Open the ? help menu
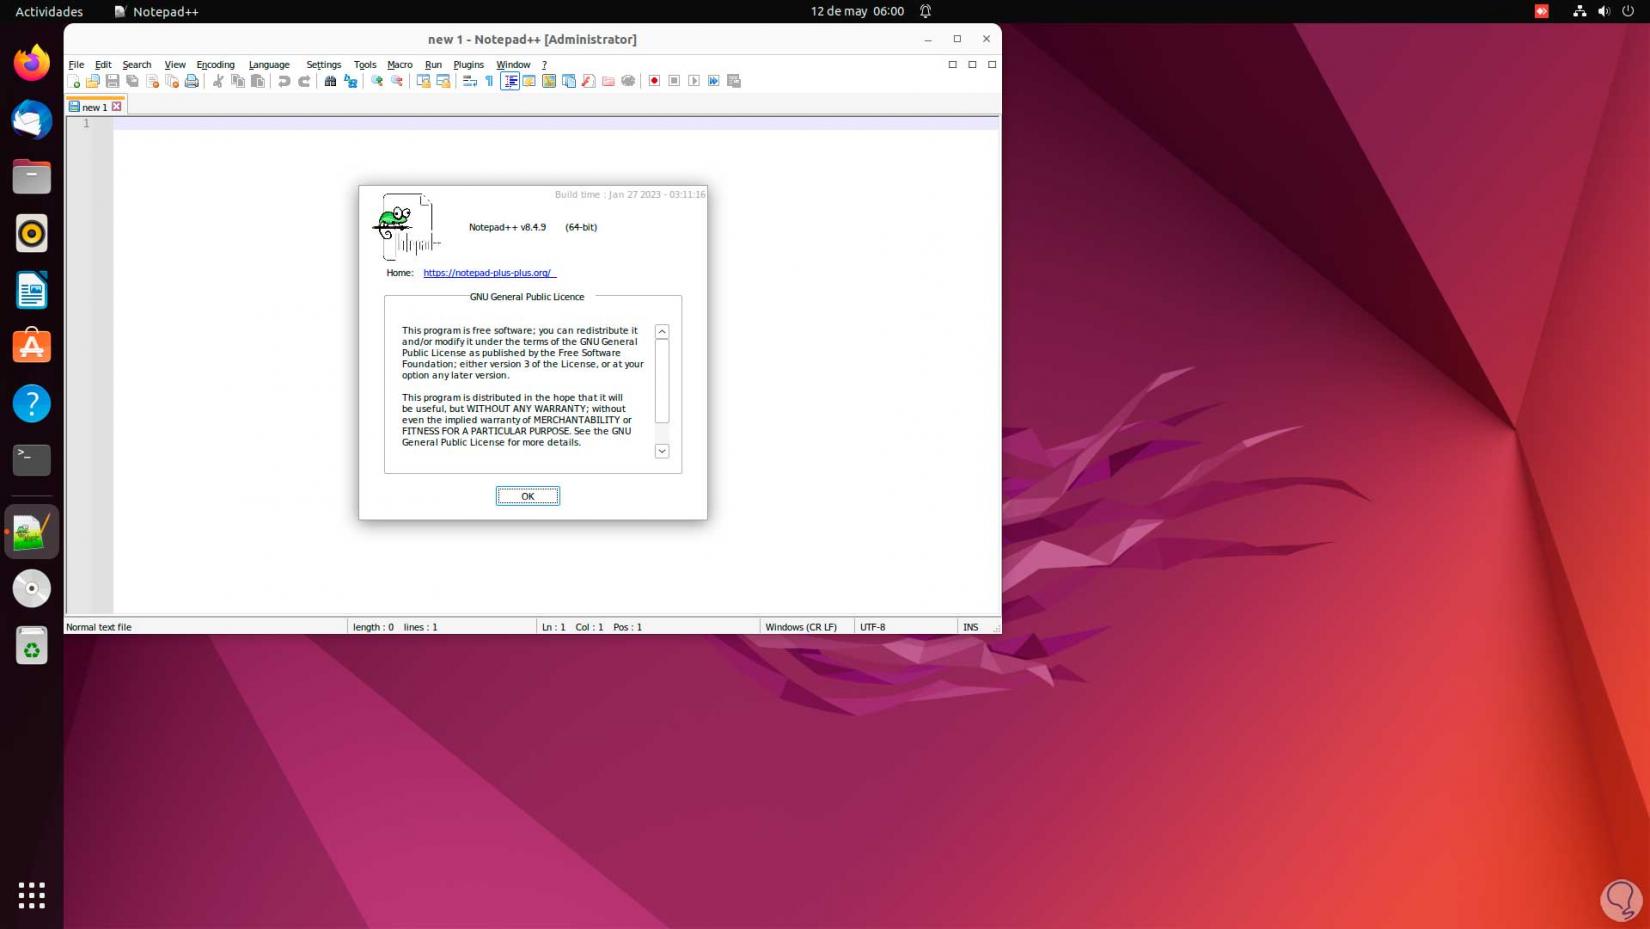This screenshot has height=929, width=1650. coord(544,65)
